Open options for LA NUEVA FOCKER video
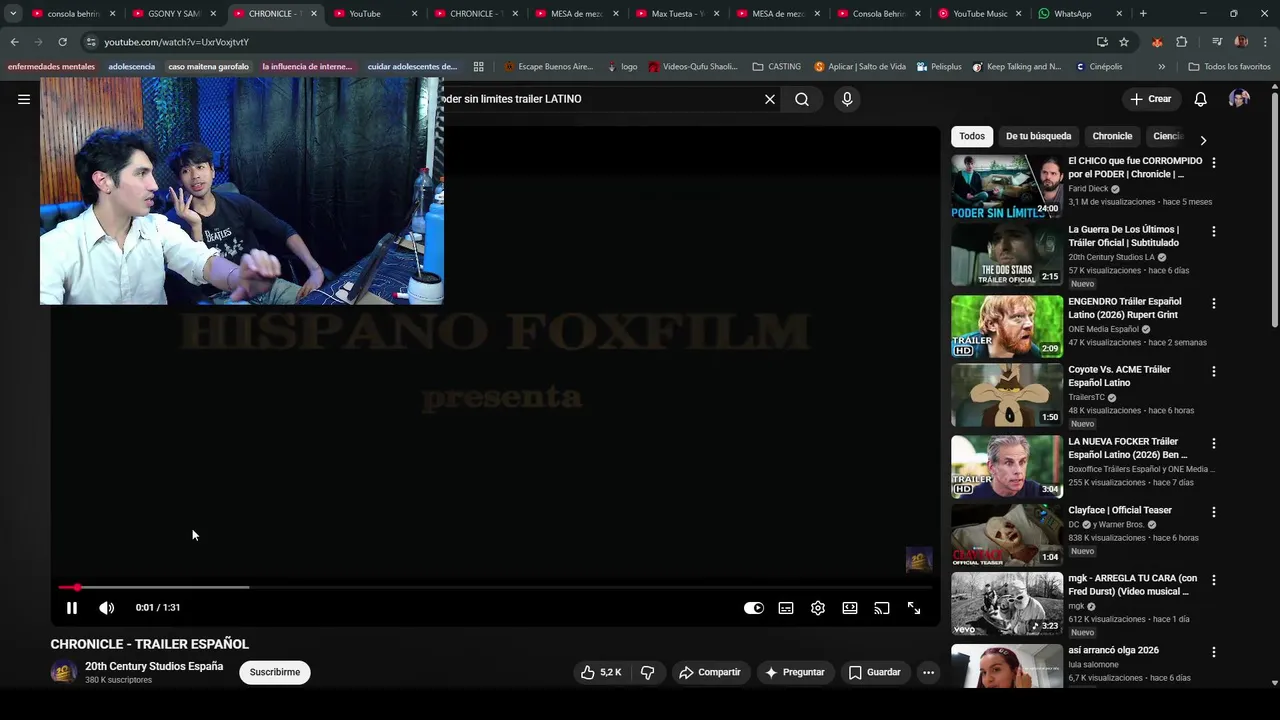1280x720 pixels. (1214, 443)
